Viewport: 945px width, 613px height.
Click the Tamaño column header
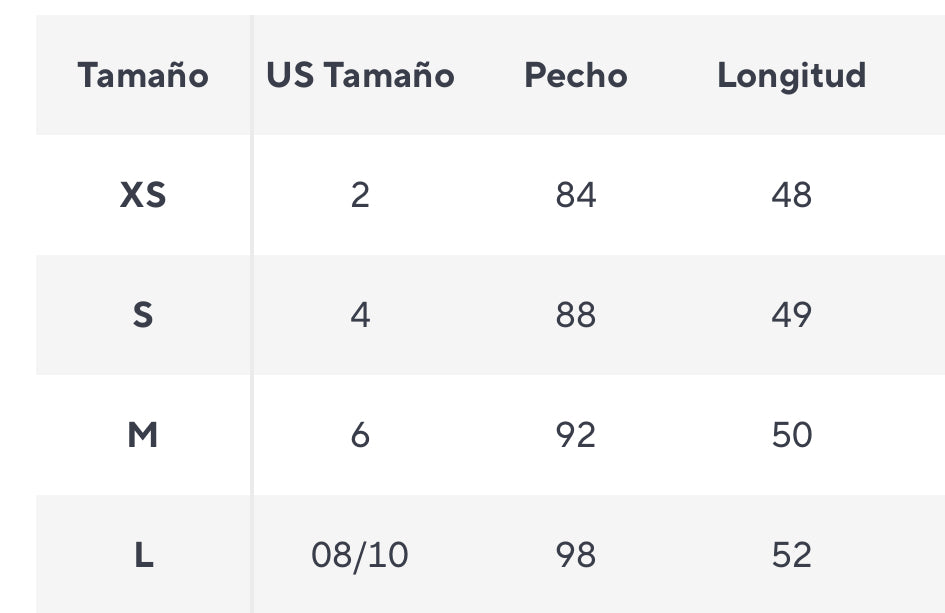[143, 76]
